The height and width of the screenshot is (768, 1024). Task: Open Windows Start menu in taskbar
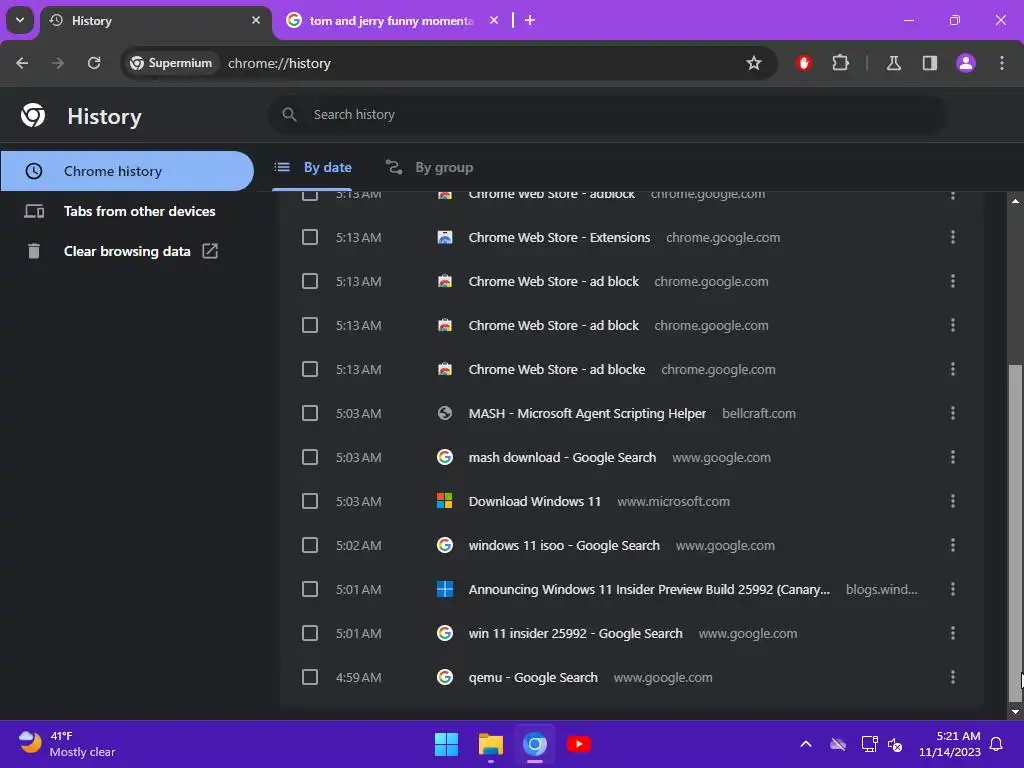(447, 744)
